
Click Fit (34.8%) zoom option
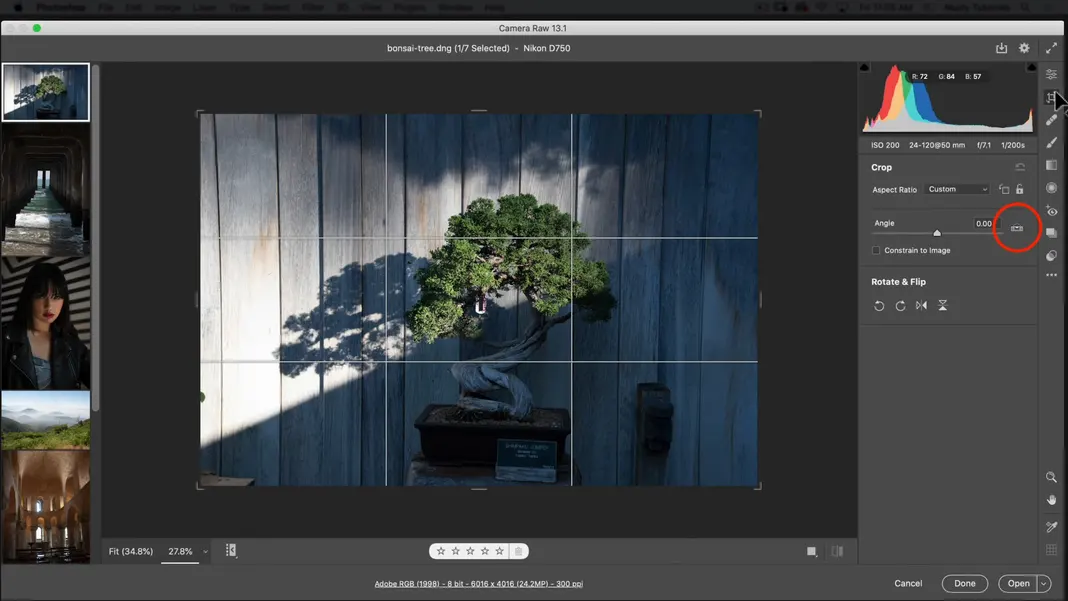pyautogui.click(x=131, y=551)
